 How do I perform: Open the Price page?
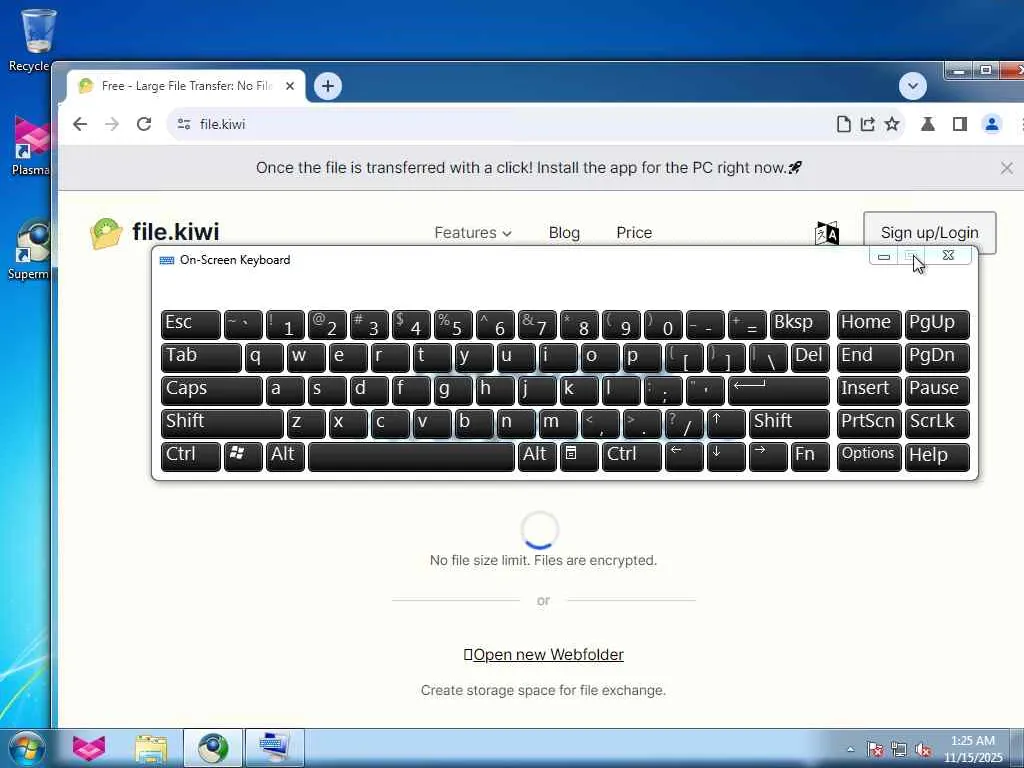pyautogui.click(x=634, y=232)
